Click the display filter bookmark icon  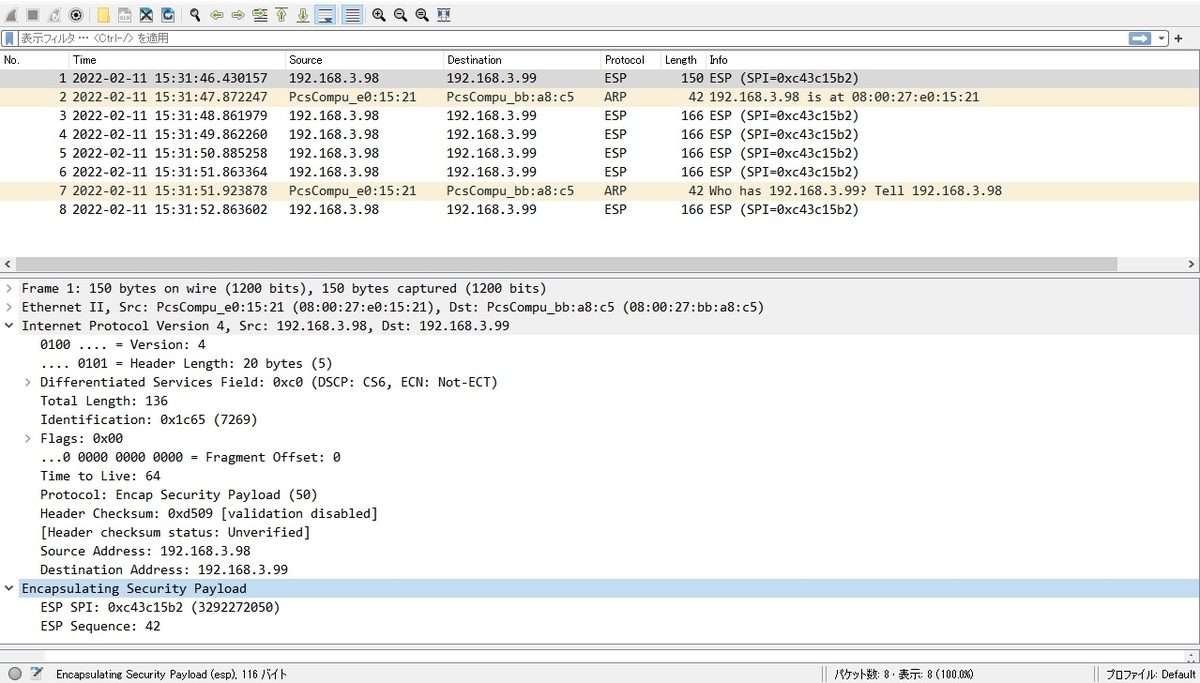pyautogui.click(x=9, y=38)
